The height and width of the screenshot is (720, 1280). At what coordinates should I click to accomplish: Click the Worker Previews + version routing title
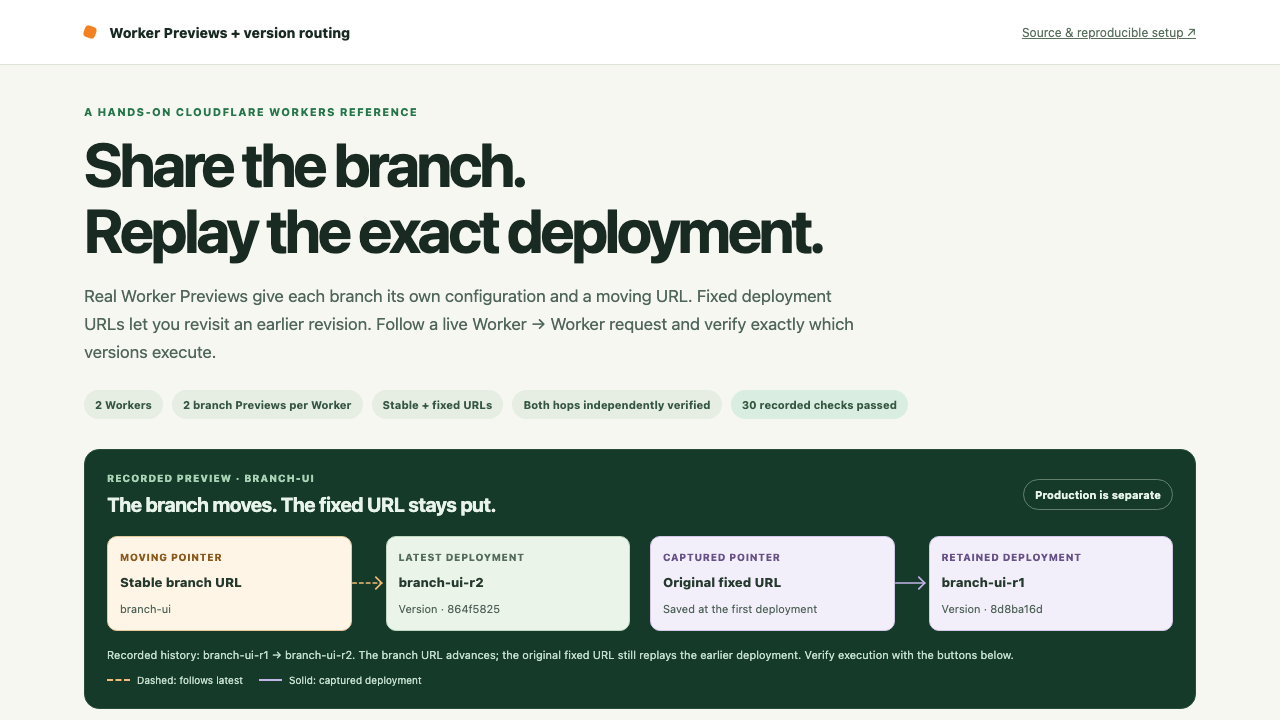pos(230,33)
